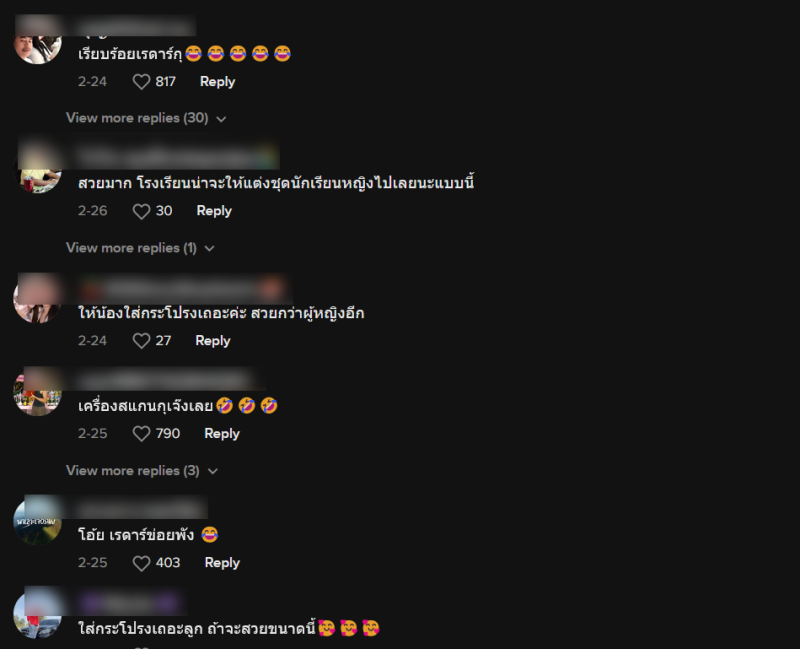
Task: Like the comment with 817 likes
Action: [141, 82]
